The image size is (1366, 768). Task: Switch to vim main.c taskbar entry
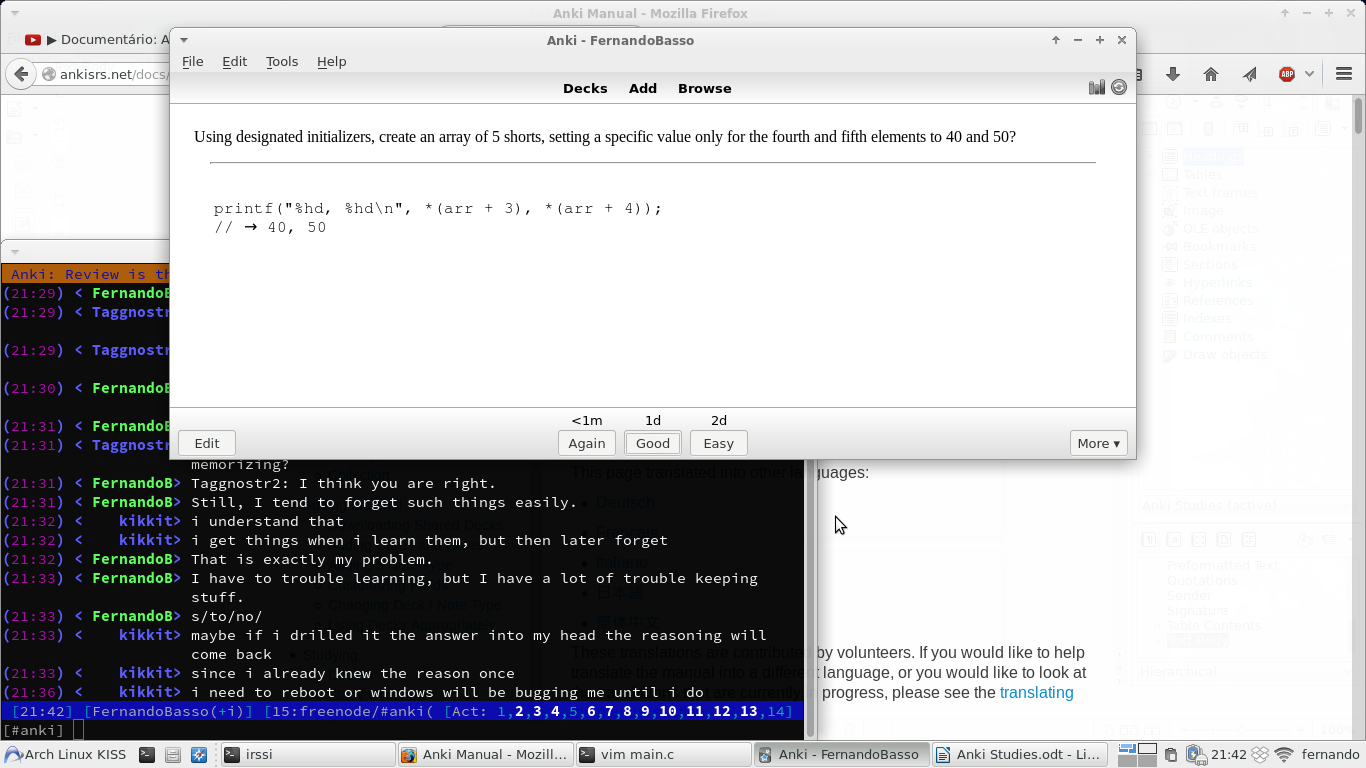pos(663,755)
